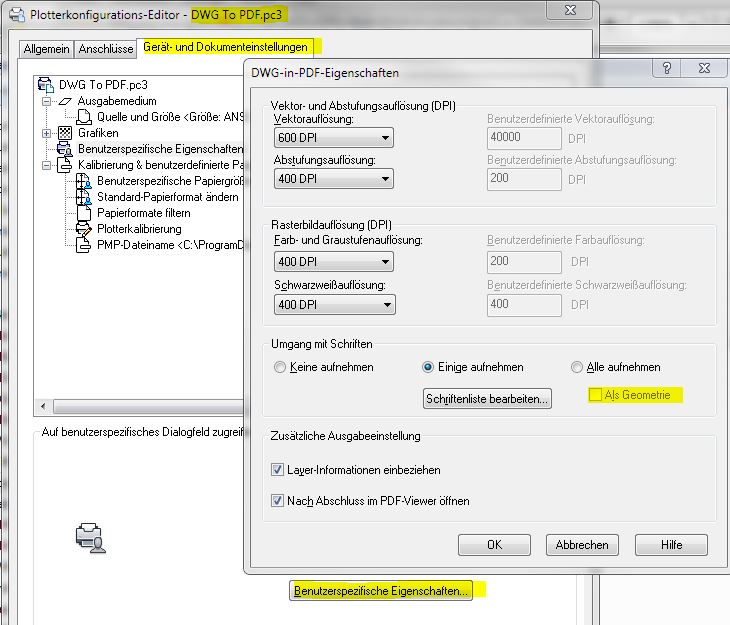730x625 pixels.
Task: Click the Benutzerdefinierte Abstufungsauflösung field
Action: click(x=524, y=179)
